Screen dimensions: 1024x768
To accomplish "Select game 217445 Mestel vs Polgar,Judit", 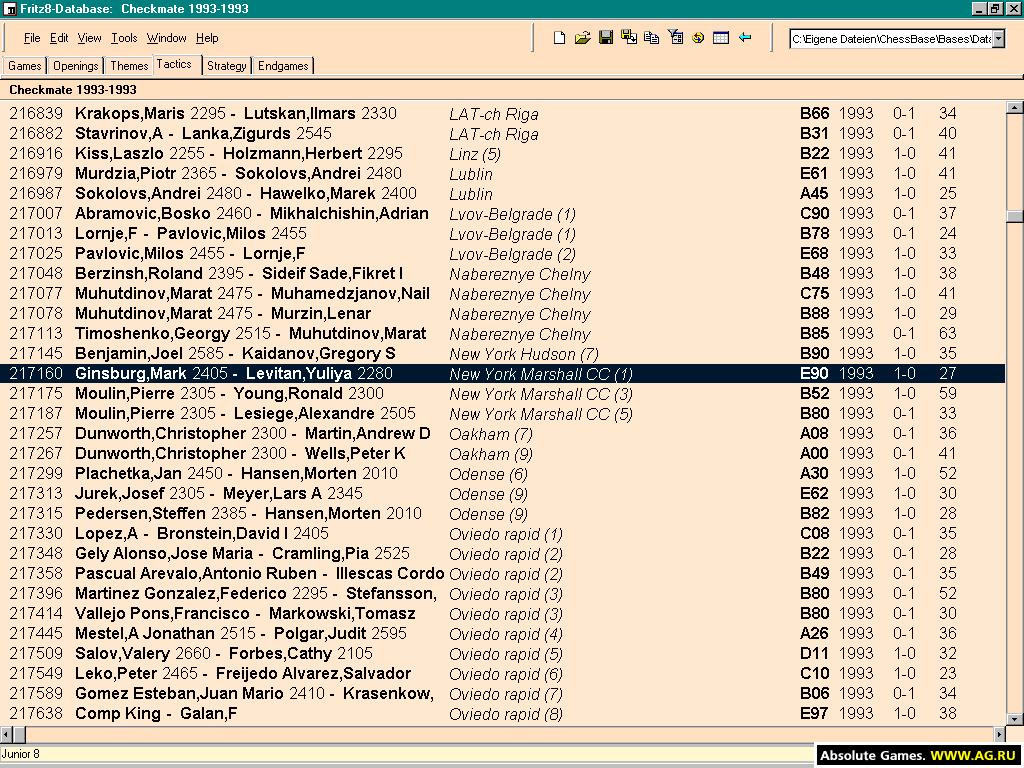I will click(x=503, y=633).
